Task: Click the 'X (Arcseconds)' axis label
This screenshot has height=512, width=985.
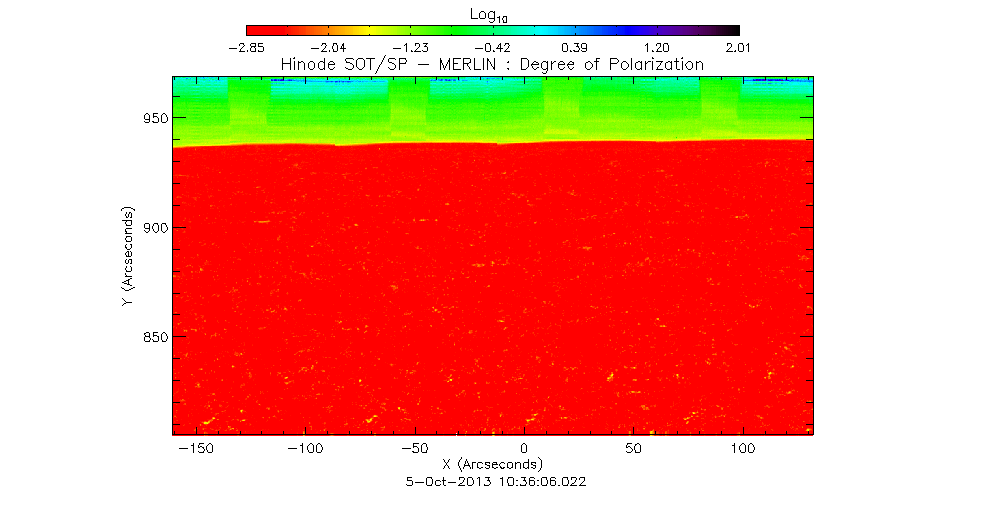Action: [x=493, y=465]
